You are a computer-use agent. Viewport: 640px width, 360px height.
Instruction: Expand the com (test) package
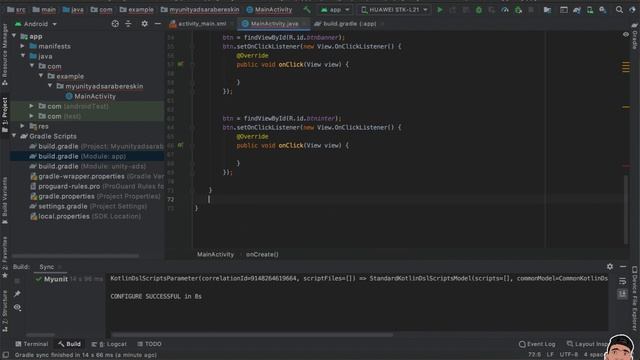click(x=32, y=116)
